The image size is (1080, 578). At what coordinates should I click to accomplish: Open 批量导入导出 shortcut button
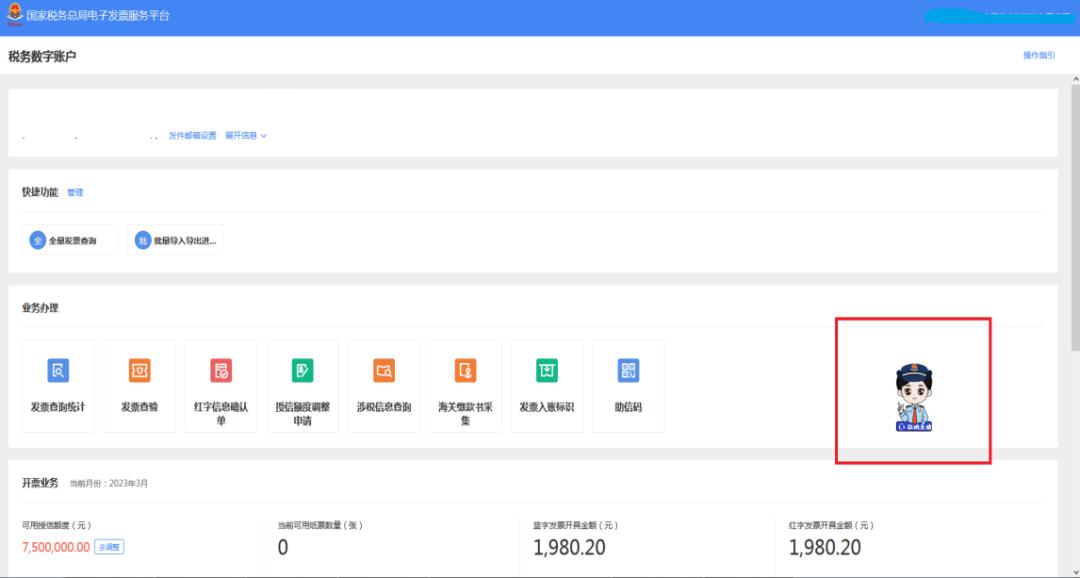pos(175,240)
